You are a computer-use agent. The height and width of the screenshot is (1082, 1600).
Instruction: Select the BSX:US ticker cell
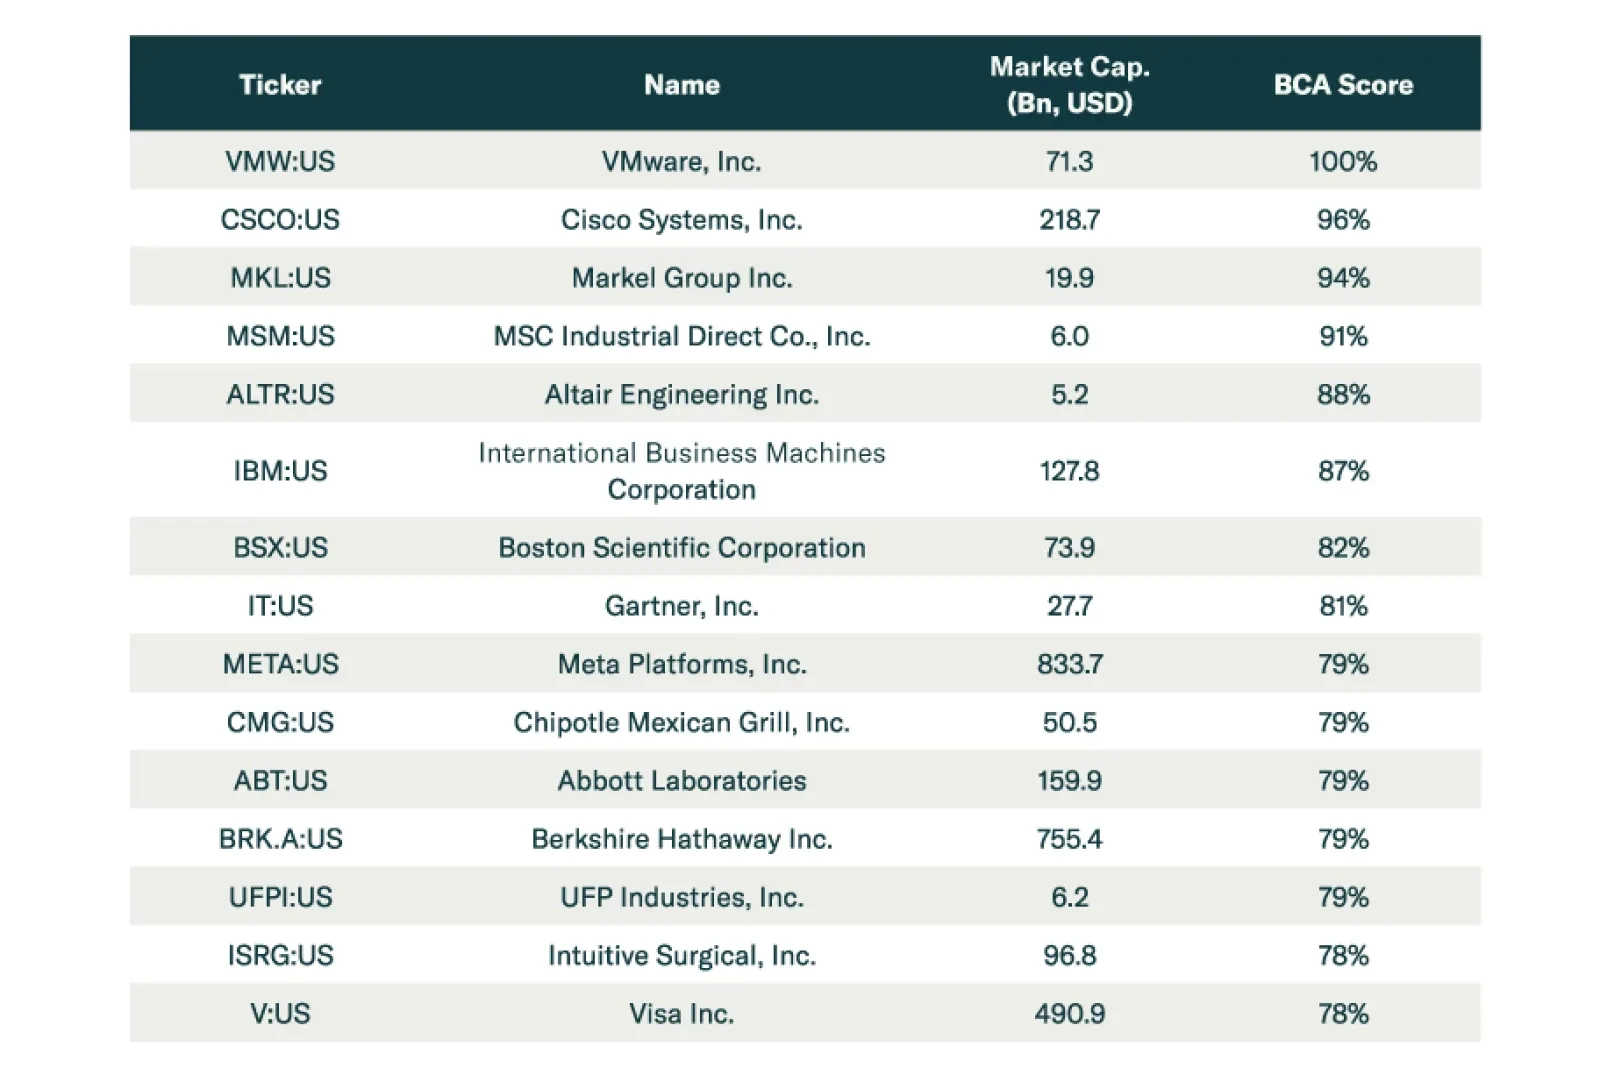tap(280, 548)
